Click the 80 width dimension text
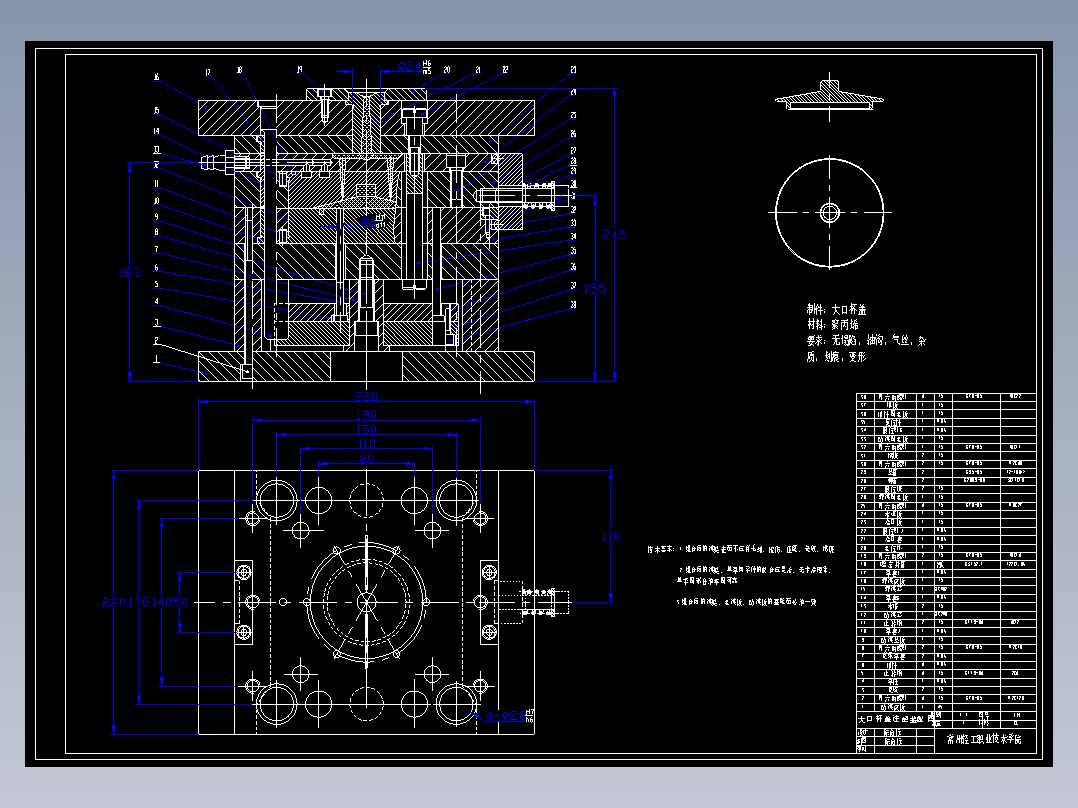 coord(366,459)
